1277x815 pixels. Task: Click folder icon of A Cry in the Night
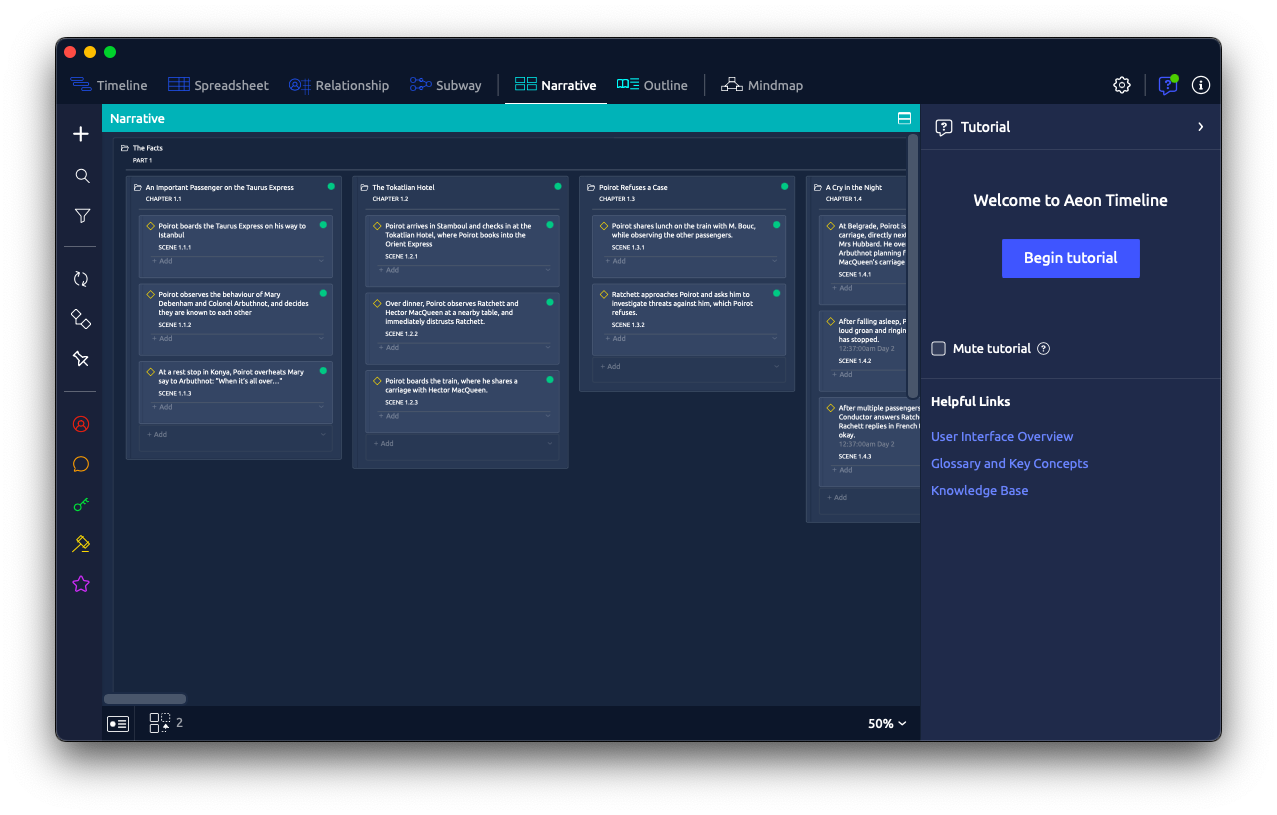coord(818,187)
